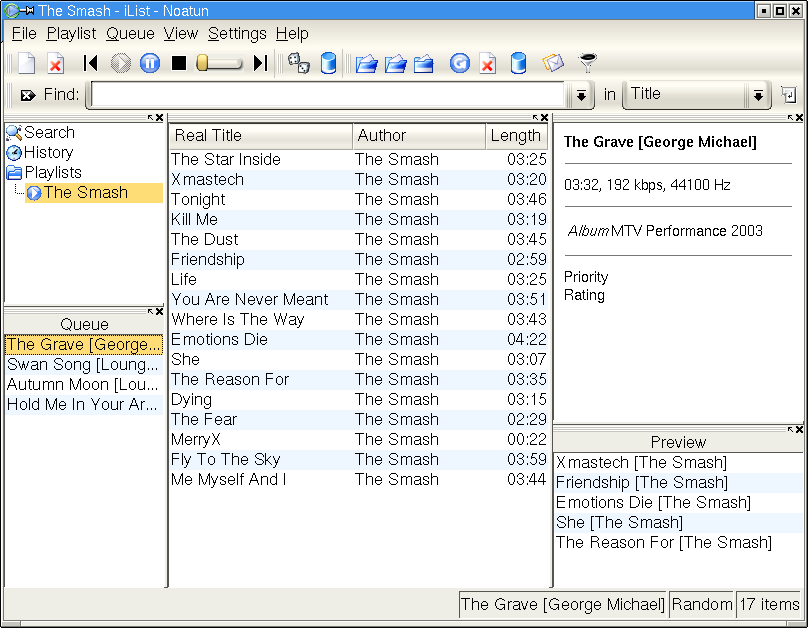The width and height of the screenshot is (808, 628).
Task: Click the first page-with-red-X toolbar icon
Action: [55, 63]
